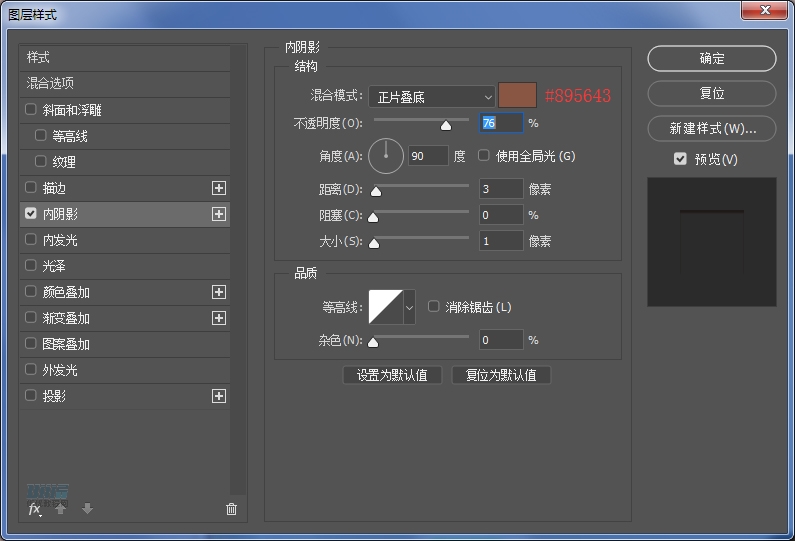Click 设置为默认值 button
The height and width of the screenshot is (541, 795).
click(392, 375)
